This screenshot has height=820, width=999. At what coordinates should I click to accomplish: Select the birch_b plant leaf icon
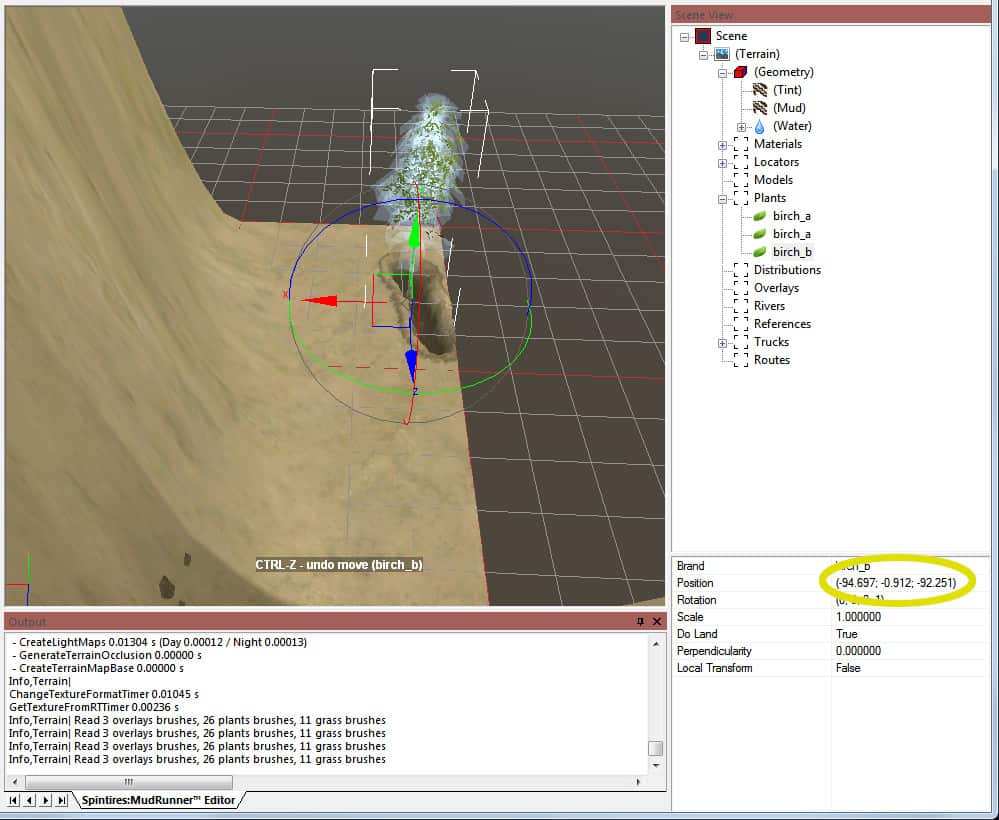(760, 252)
